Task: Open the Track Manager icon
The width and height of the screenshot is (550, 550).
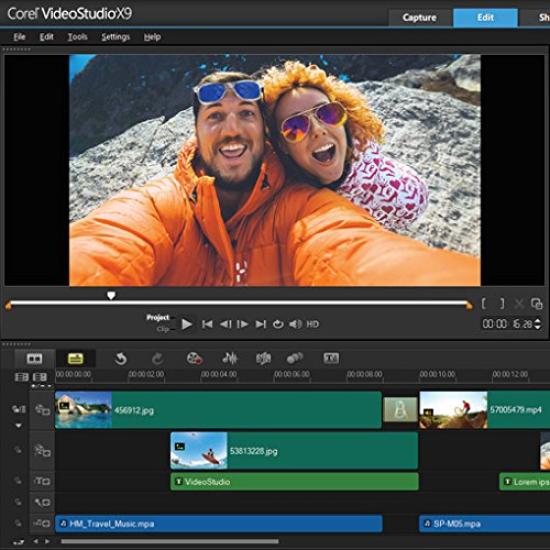Action: tap(19, 409)
